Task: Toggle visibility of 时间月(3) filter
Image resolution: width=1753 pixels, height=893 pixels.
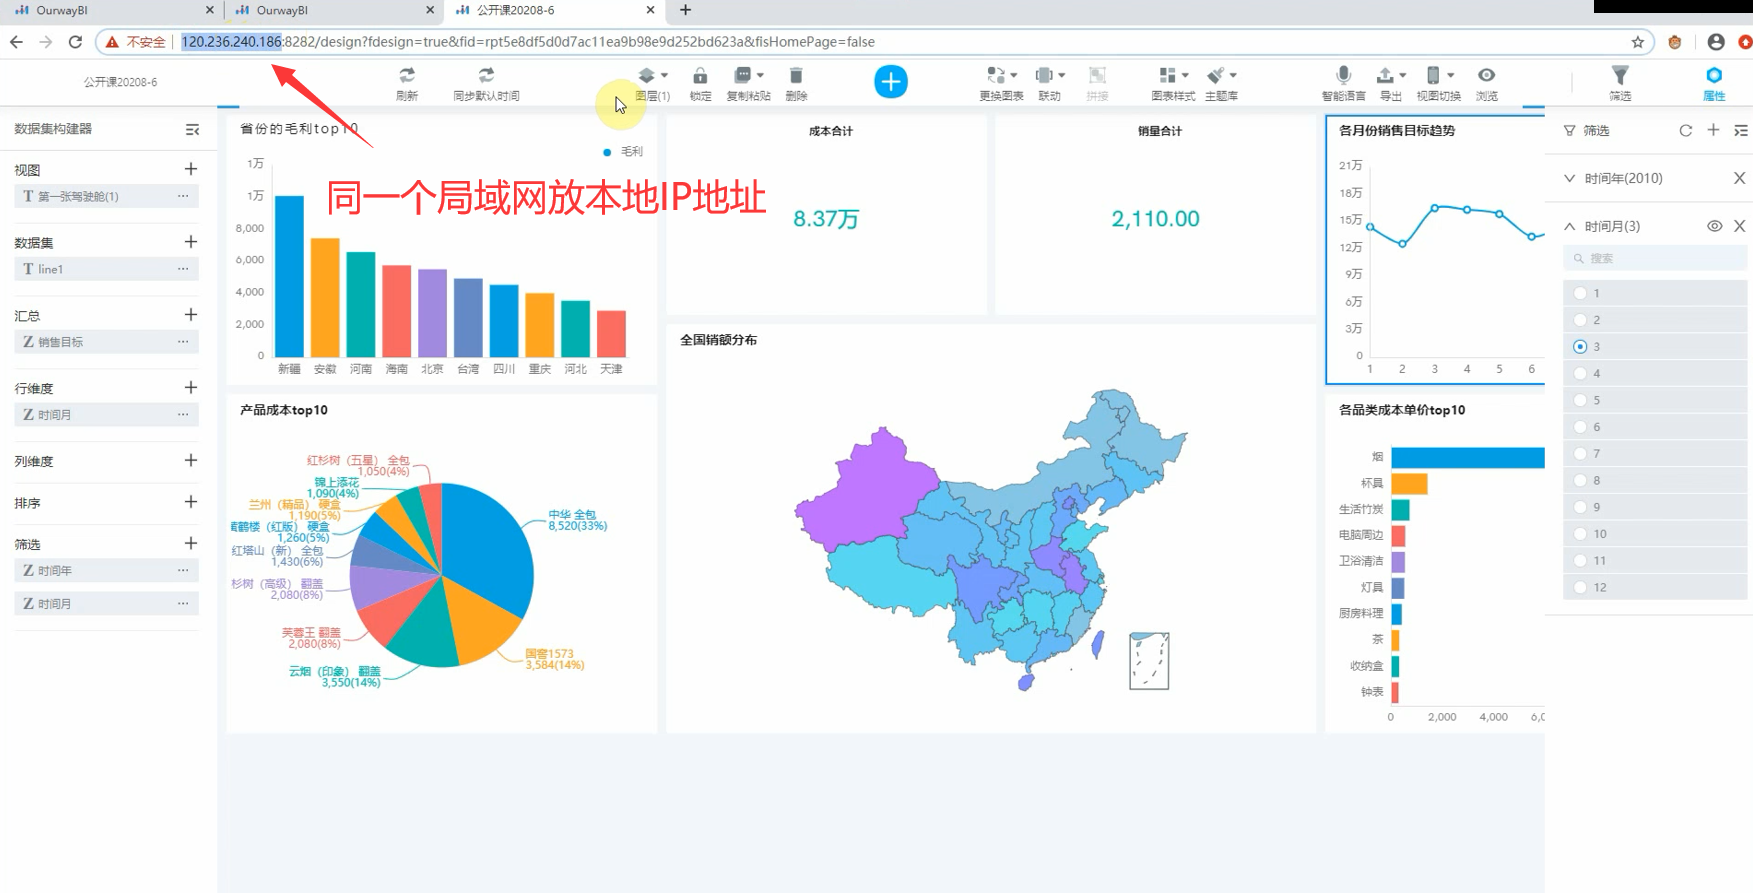Action: click(1714, 226)
